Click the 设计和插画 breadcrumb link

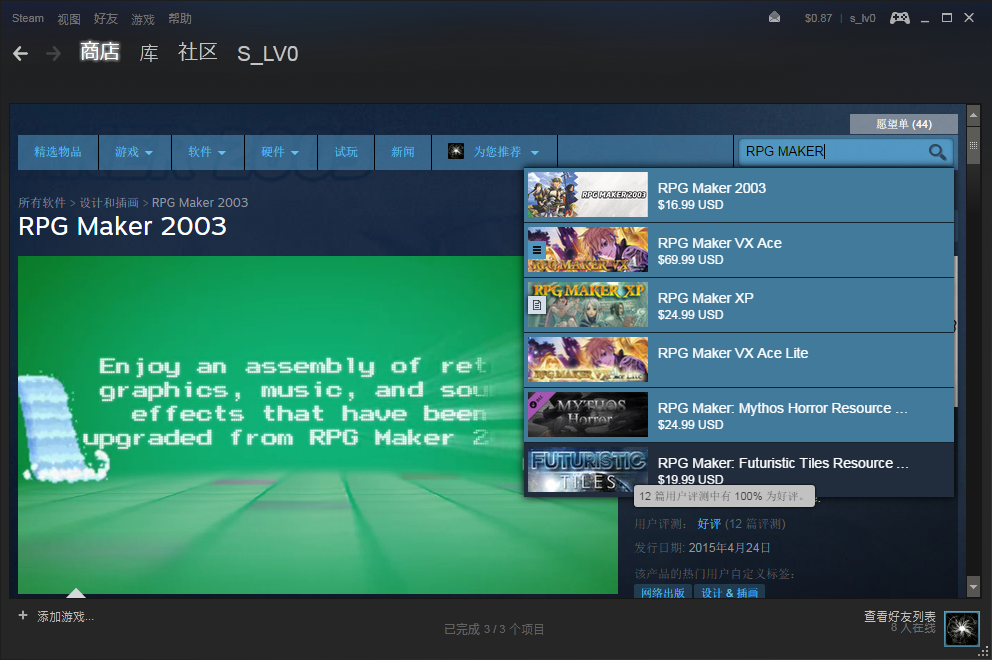pyautogui.click(x=109, y=202)
